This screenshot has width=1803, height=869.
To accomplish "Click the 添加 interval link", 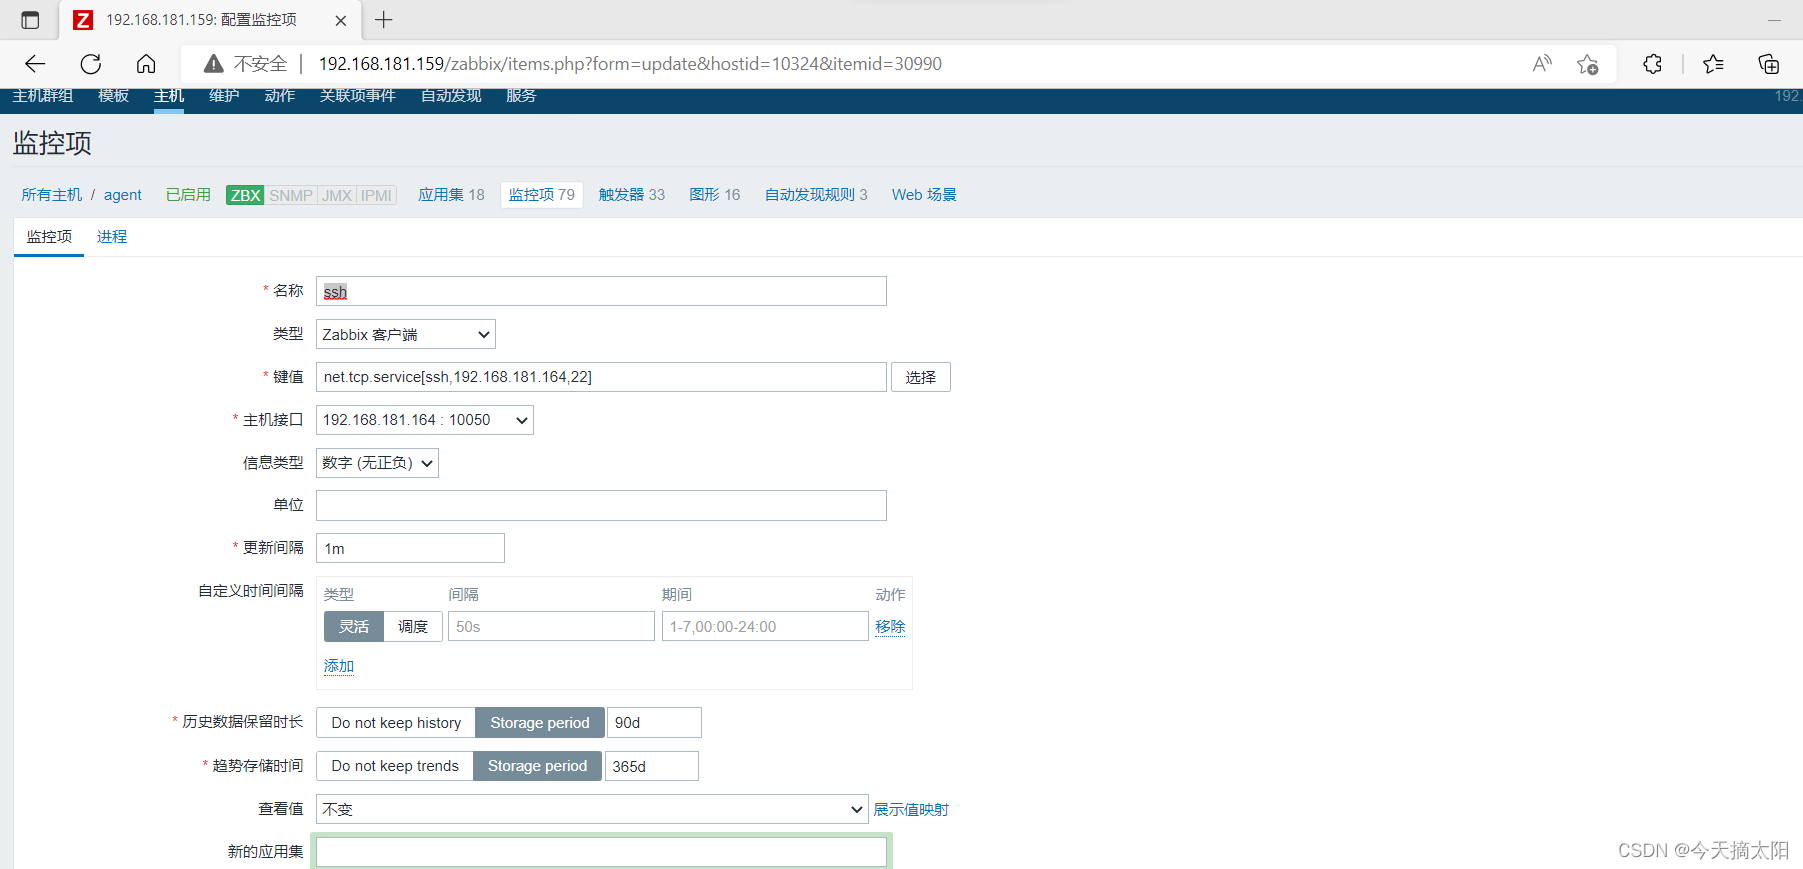I will pyautogui.click(x=339, y=666).
